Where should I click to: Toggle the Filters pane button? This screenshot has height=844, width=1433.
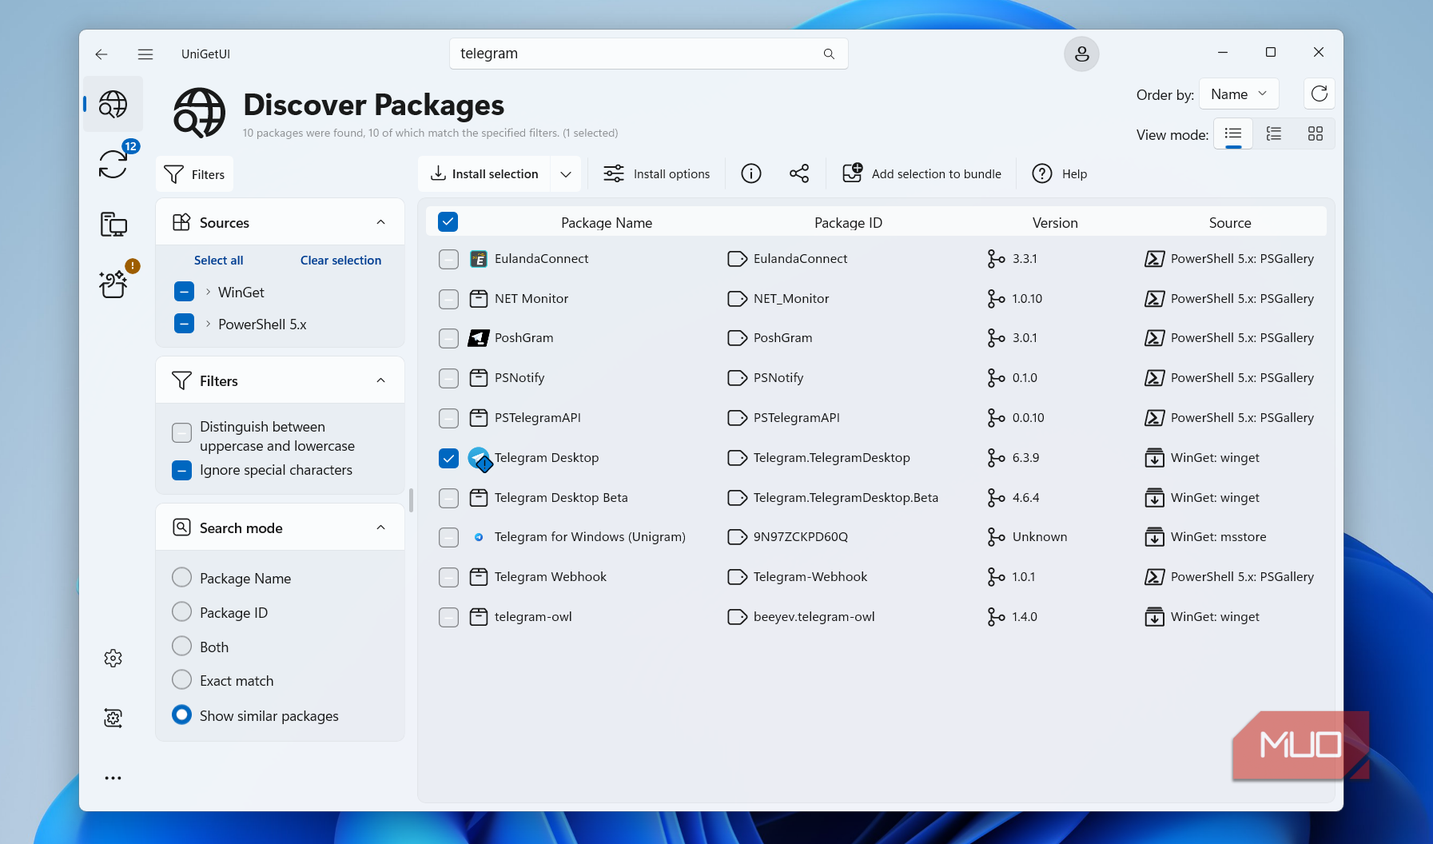click(x=195, y=174)
